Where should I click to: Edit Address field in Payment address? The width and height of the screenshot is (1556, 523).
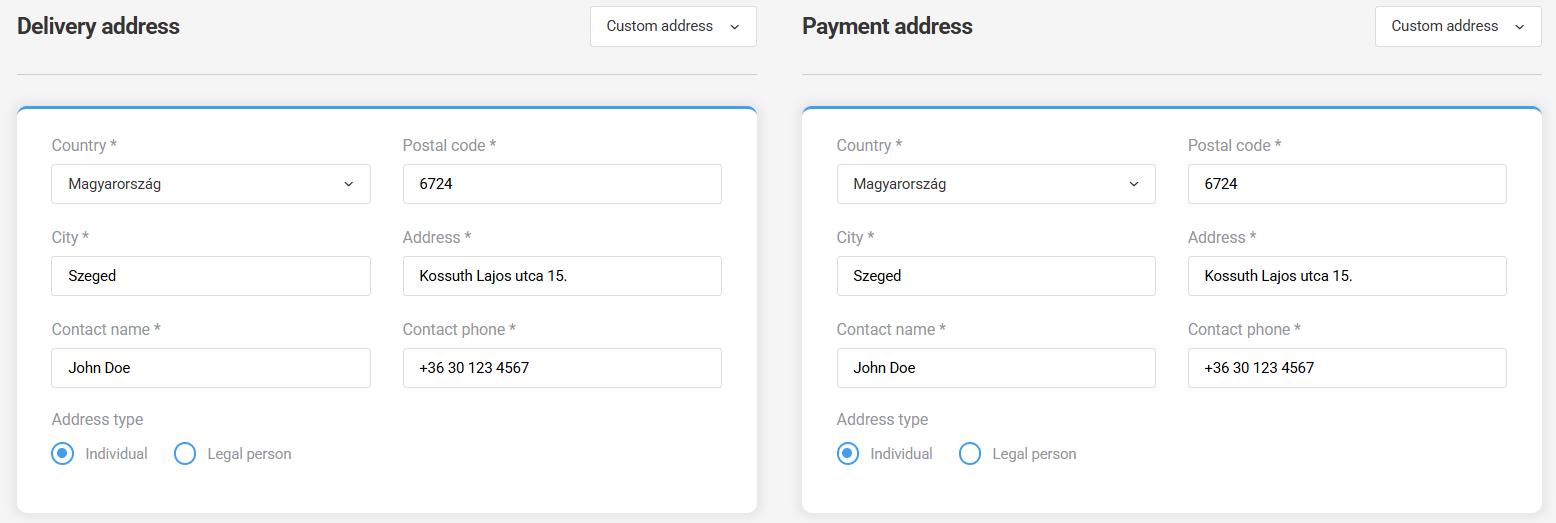pyautogui.click(x=1347, y=276)
